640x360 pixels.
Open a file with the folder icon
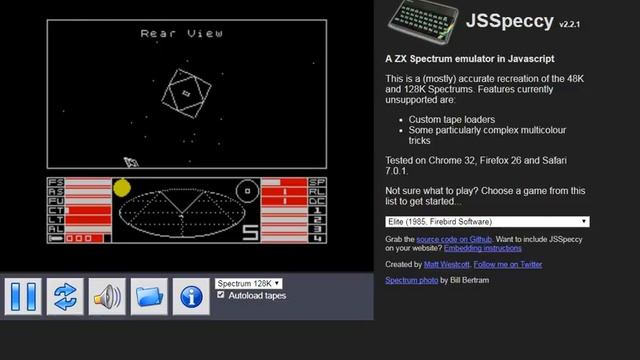click(149, 297)
